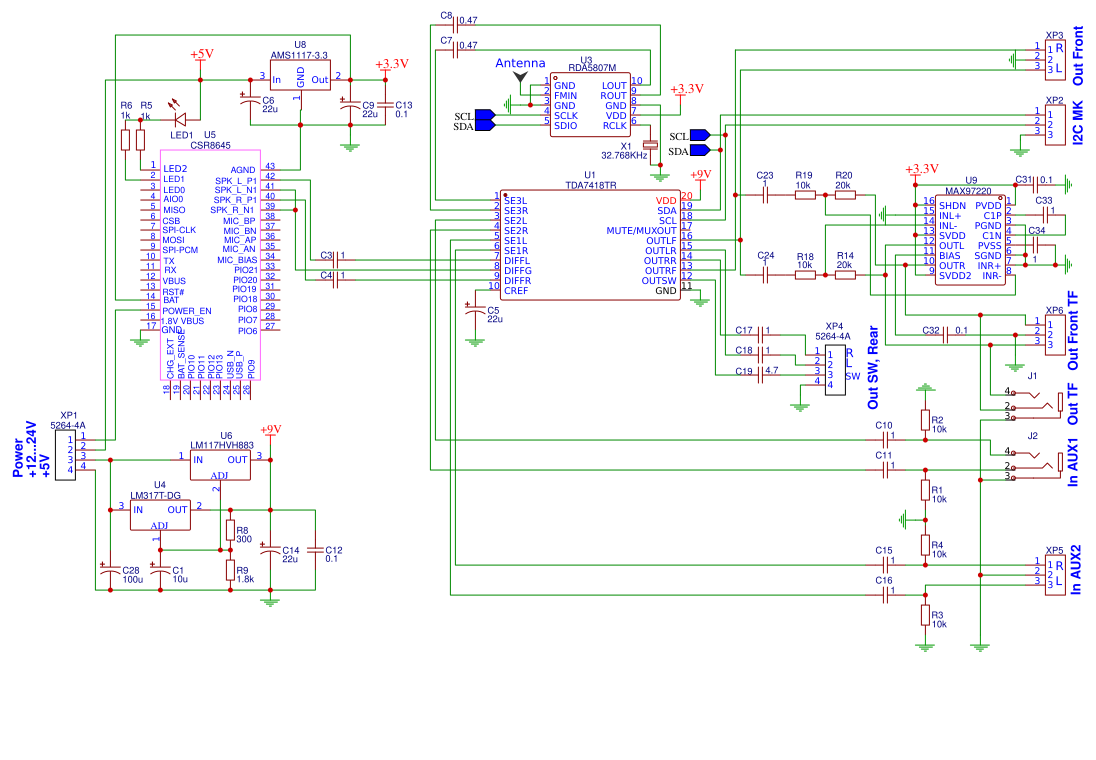Click capacitor C16 symbol

click(x=885, y=595)
